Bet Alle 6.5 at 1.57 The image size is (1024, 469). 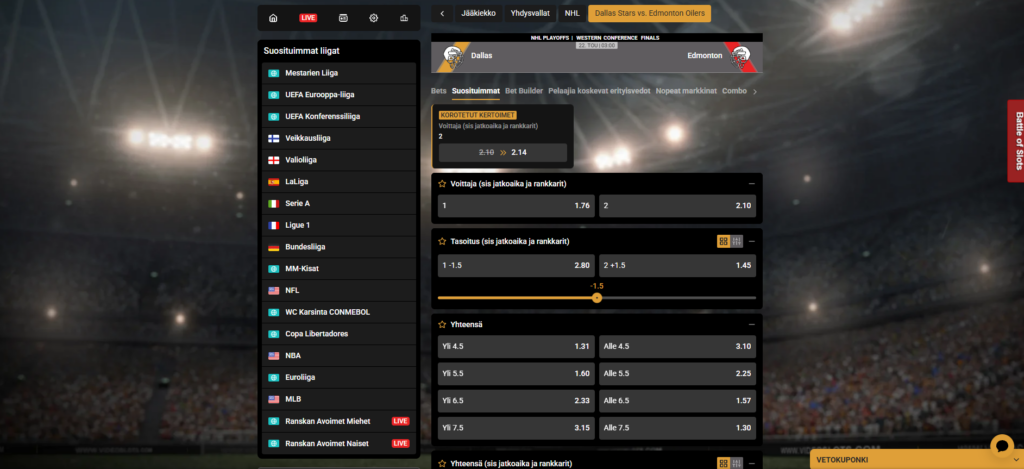677,401
